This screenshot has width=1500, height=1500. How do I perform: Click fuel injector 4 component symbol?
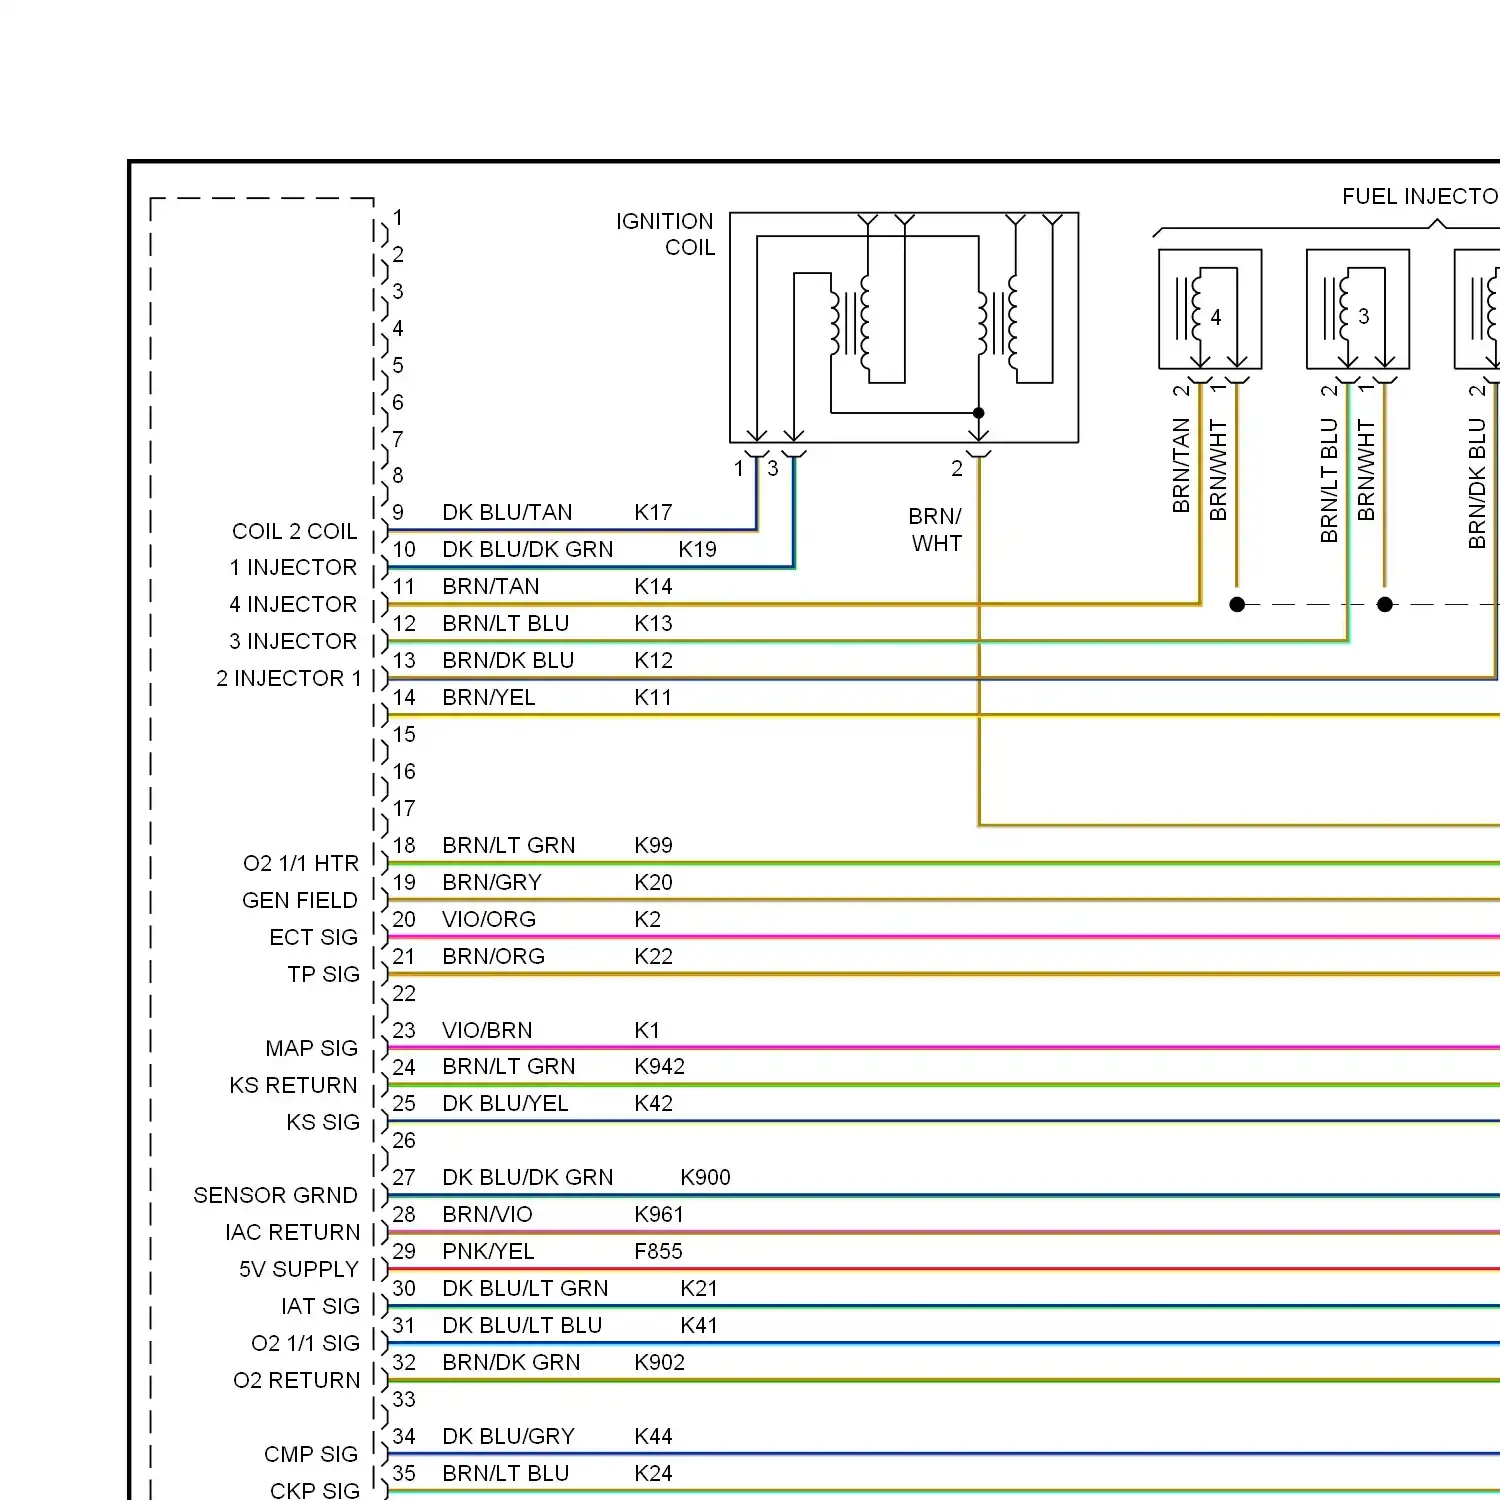[1210, 309]
